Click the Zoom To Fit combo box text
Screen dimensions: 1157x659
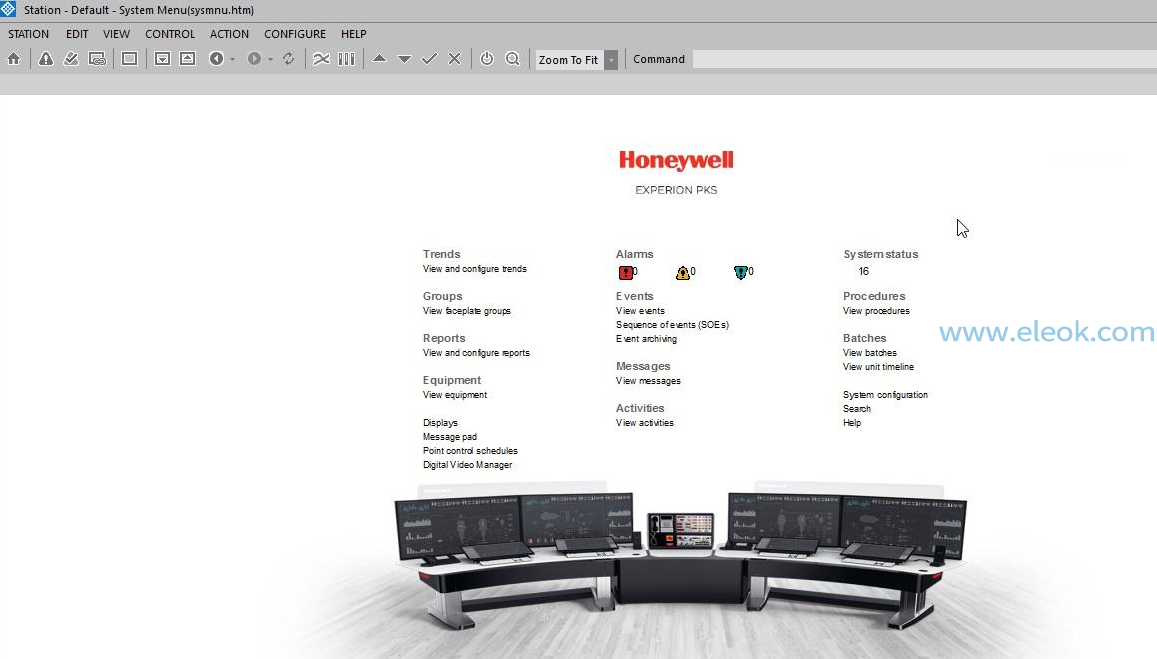pos(568,60)
